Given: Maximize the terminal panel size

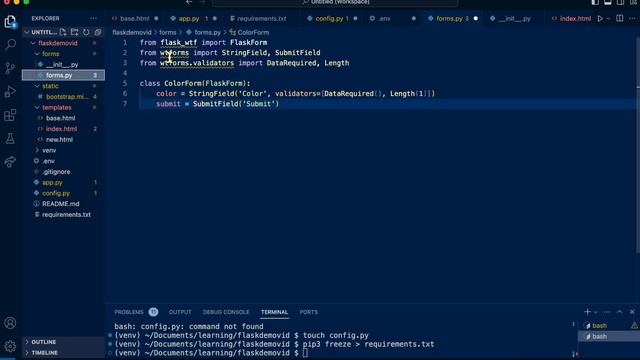Looking at the screenshot, I should (x=620, y=312).
